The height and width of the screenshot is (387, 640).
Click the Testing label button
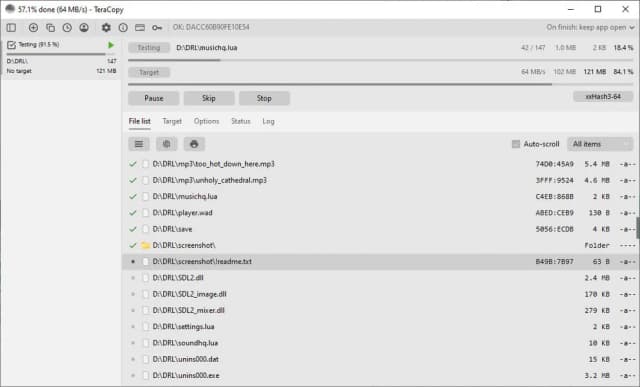click(x=149, y=48)
